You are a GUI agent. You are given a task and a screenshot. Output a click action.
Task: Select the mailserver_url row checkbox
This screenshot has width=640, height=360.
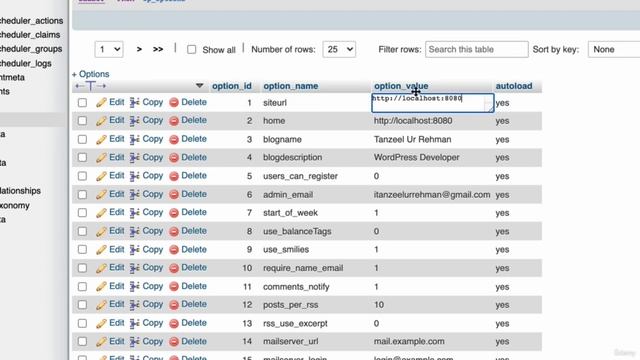[82, 342]
